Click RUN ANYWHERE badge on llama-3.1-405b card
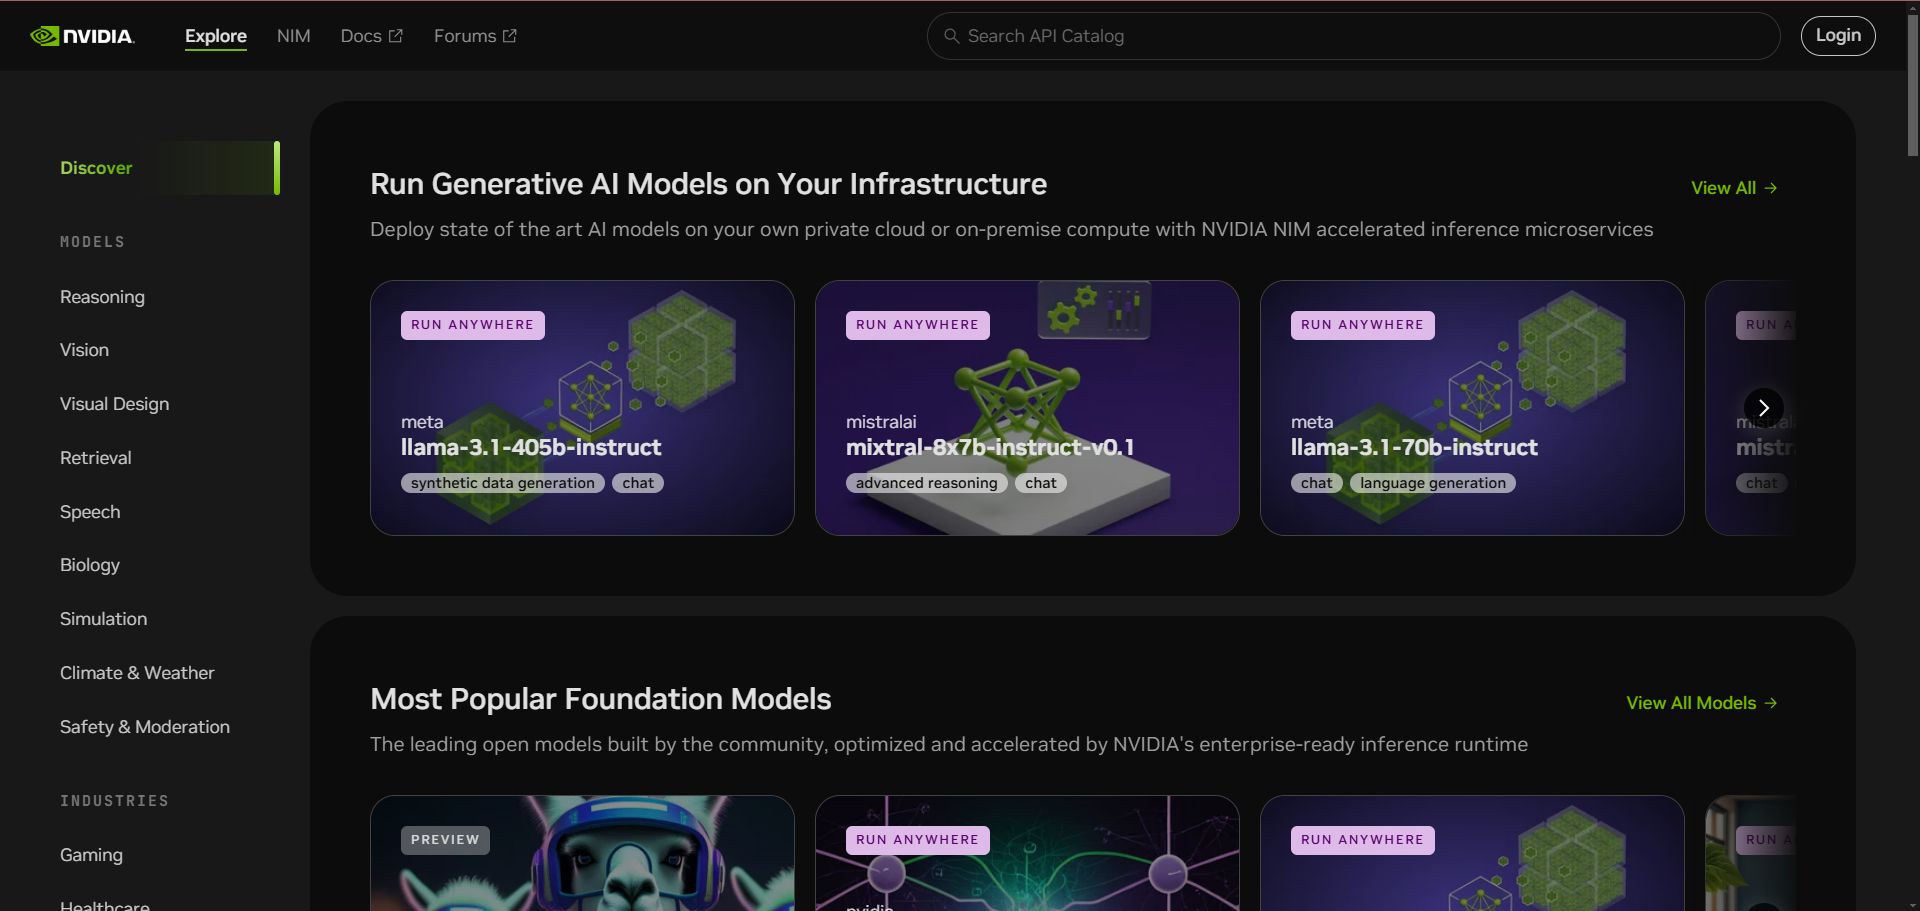Screen dimensions: 1920x911 point(473,325)
